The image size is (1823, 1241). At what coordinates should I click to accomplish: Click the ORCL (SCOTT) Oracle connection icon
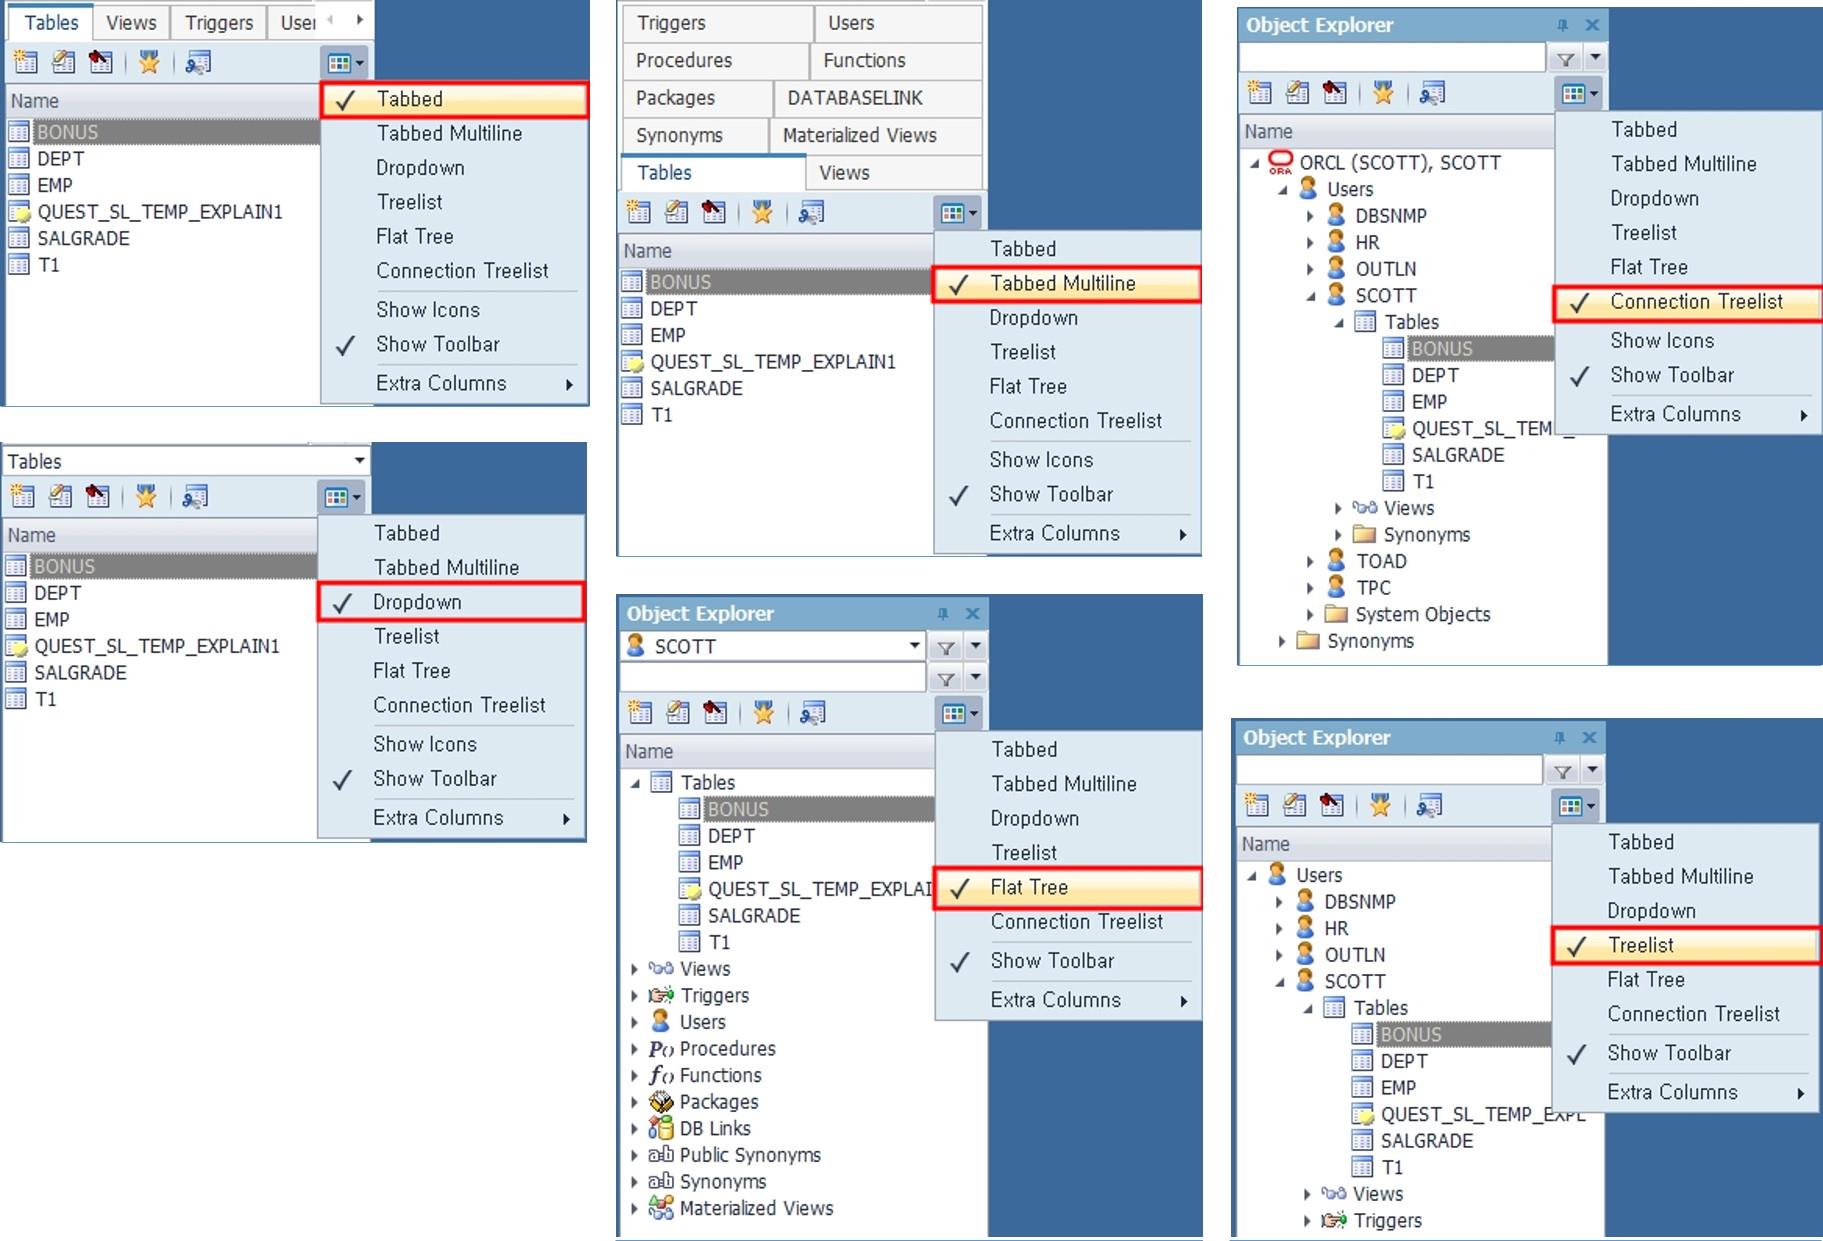pos(1280,162)
